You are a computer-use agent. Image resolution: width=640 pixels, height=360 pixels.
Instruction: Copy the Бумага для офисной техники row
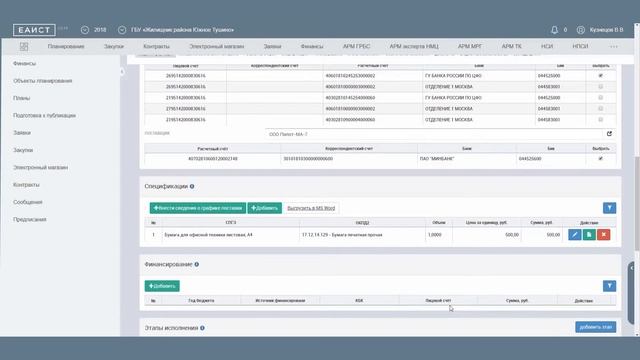point(589,235)
